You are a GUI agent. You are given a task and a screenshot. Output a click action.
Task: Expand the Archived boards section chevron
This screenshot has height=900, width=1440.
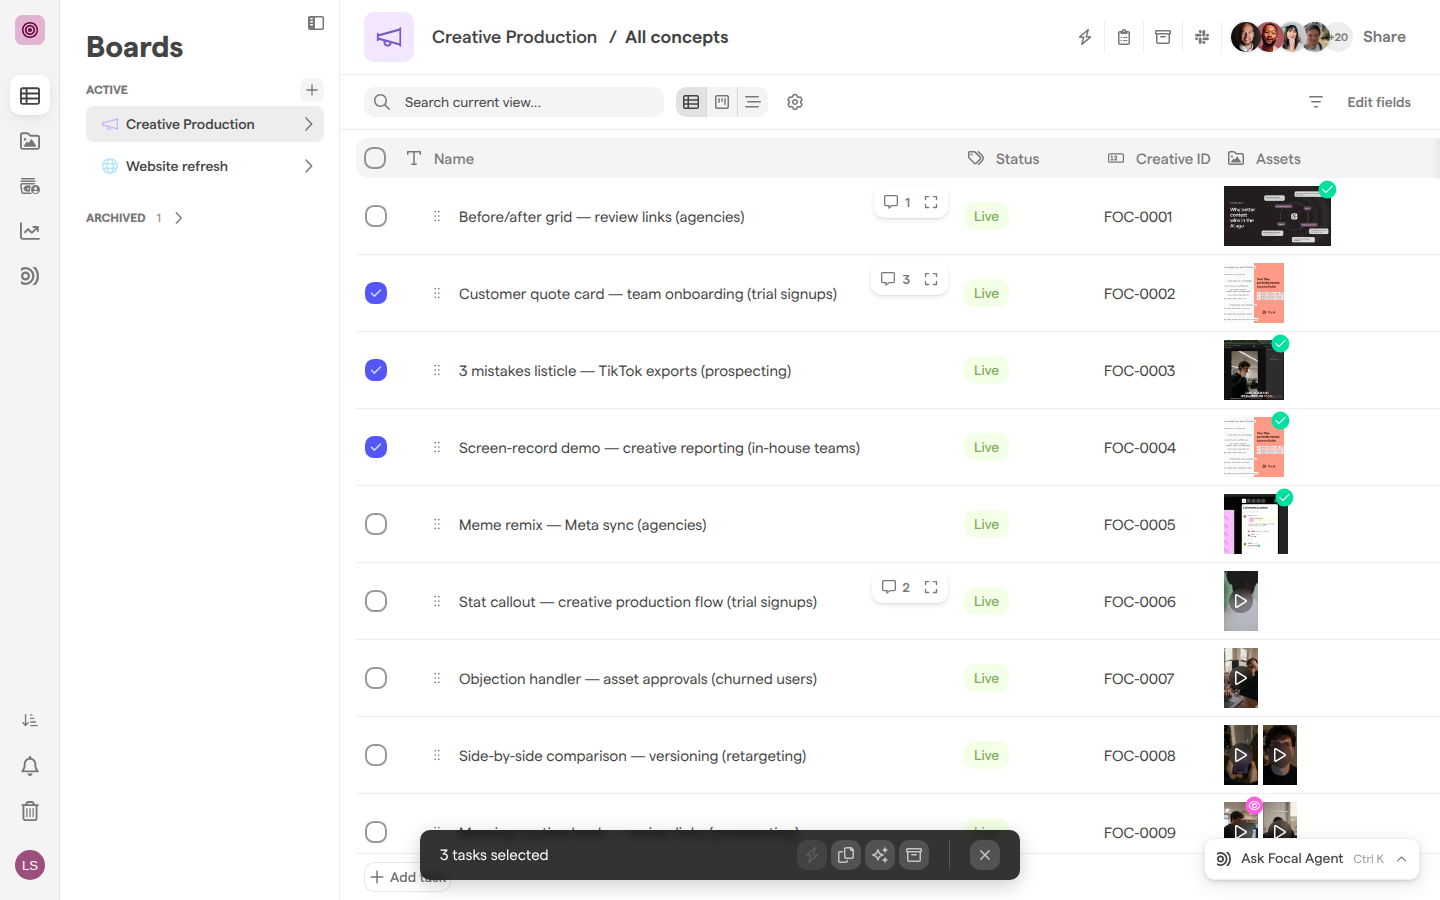click(179, 218)
